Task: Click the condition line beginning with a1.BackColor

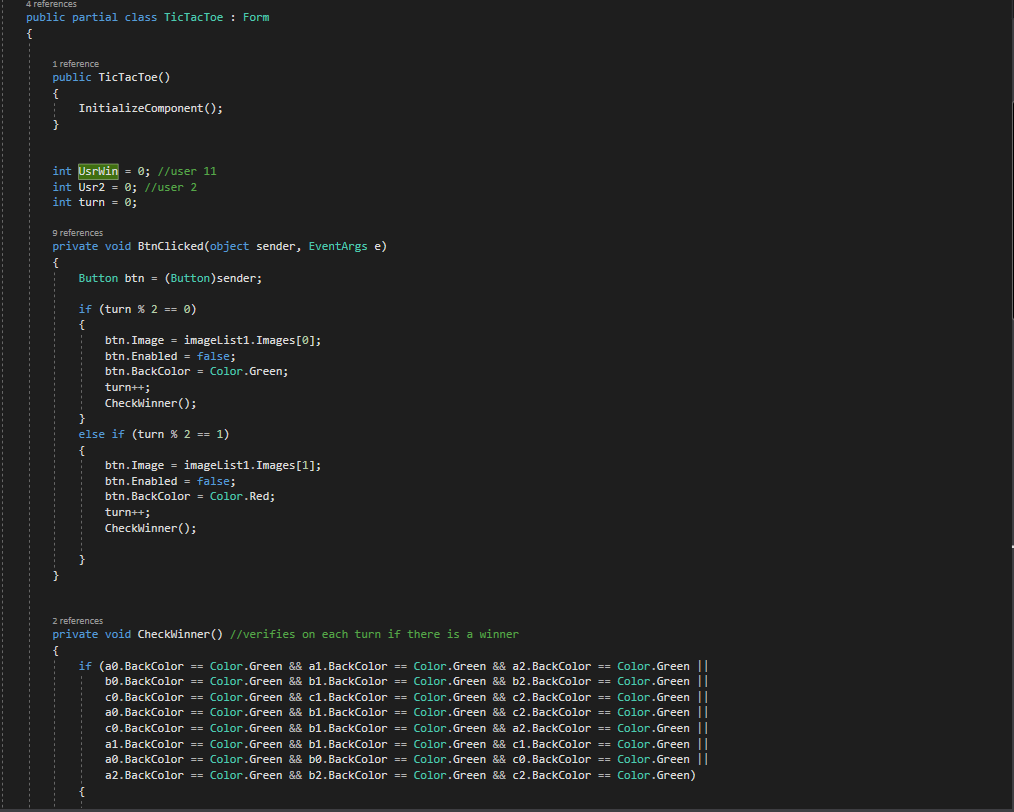Action: click(x=407, y=744)
